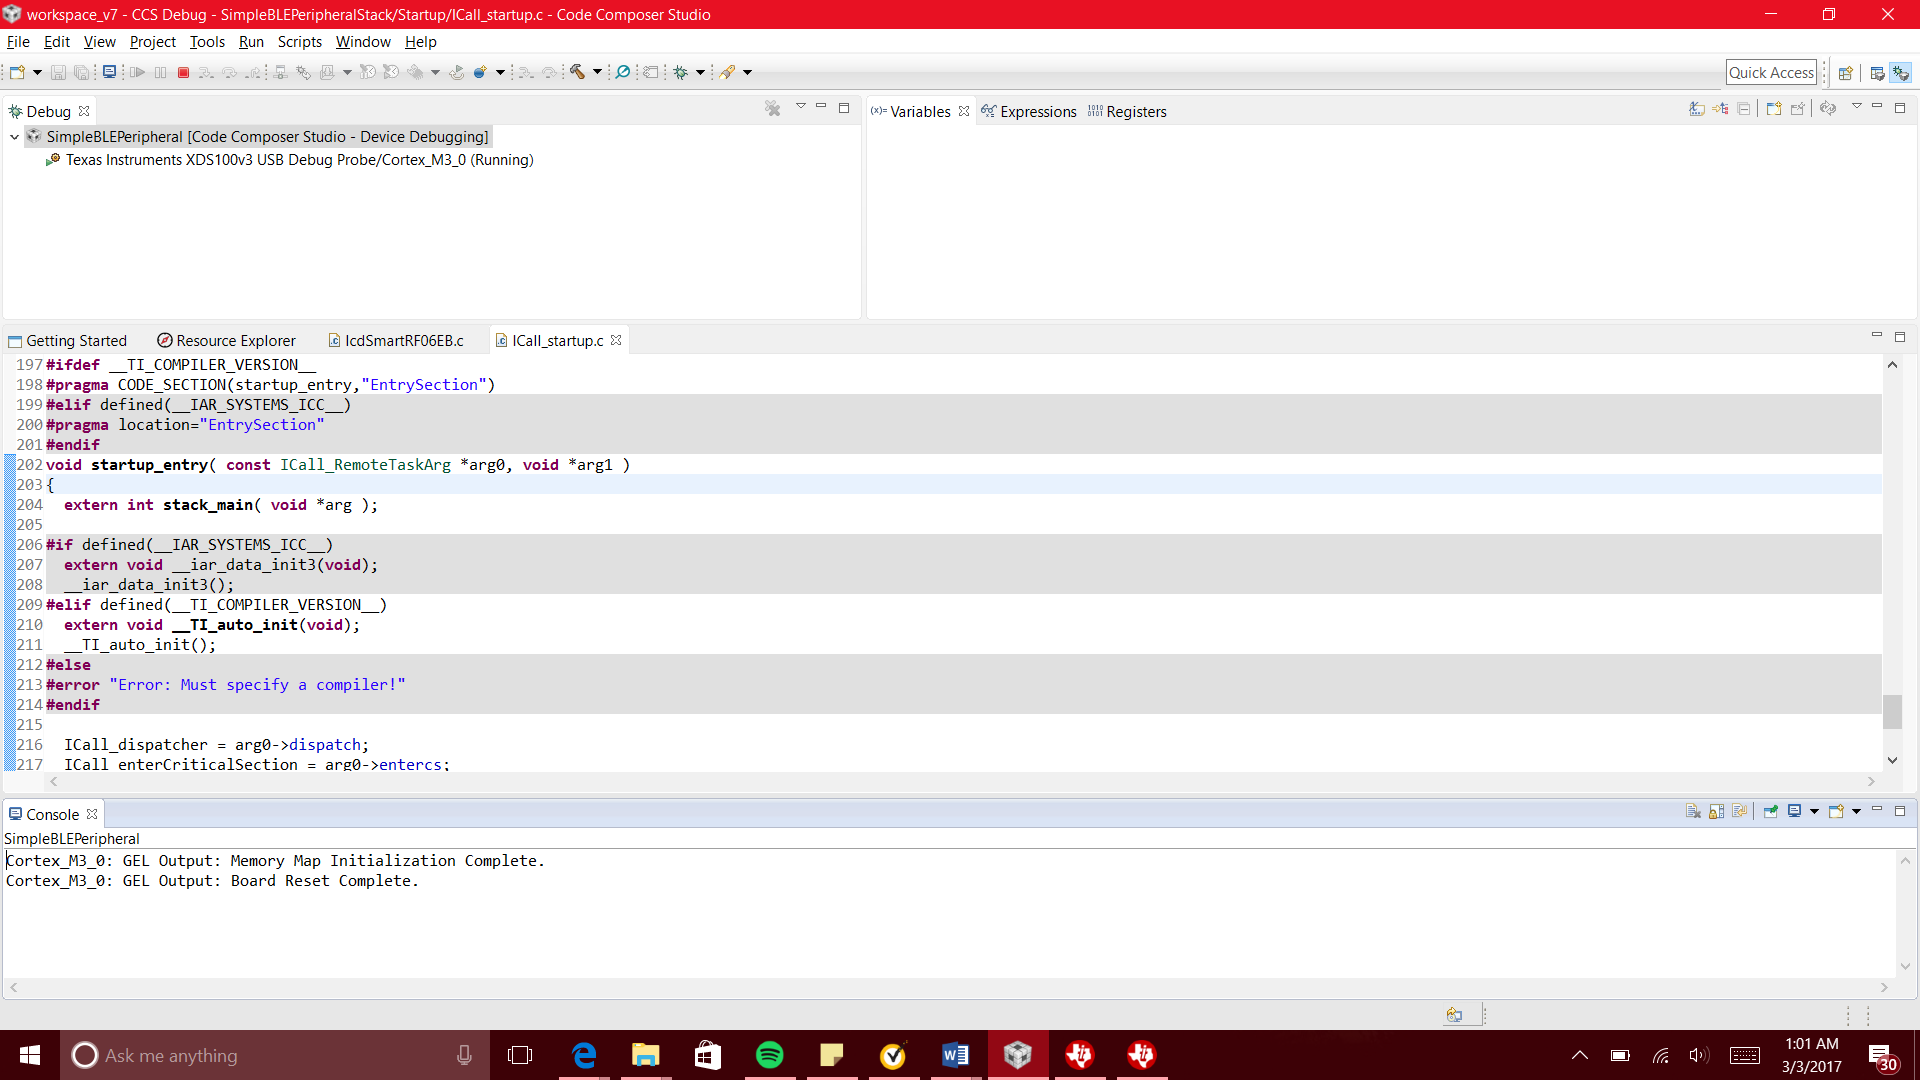Click the hammer Build icon
This screenshot has height=1080, width=1920.
[577, 72]
